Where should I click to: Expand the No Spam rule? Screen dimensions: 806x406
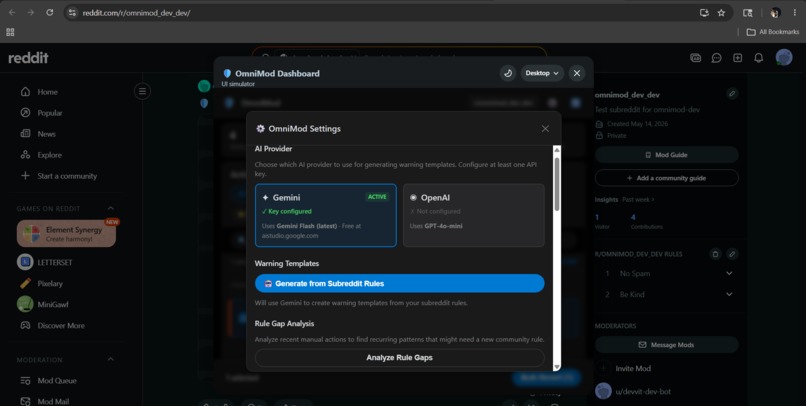(729, 273)
